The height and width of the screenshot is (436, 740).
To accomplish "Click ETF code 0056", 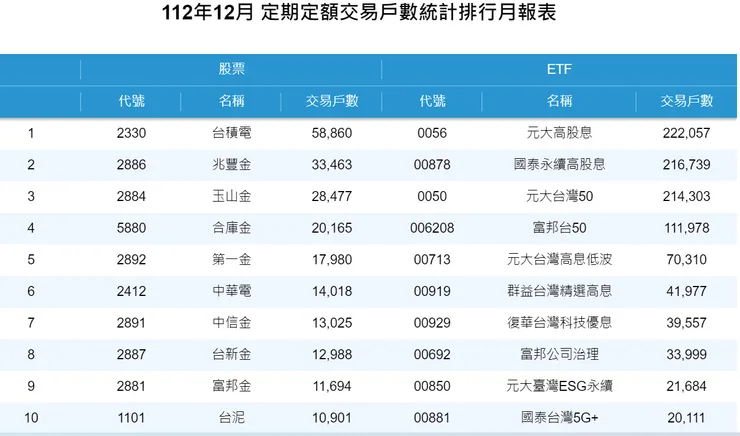I will point(432,133).
